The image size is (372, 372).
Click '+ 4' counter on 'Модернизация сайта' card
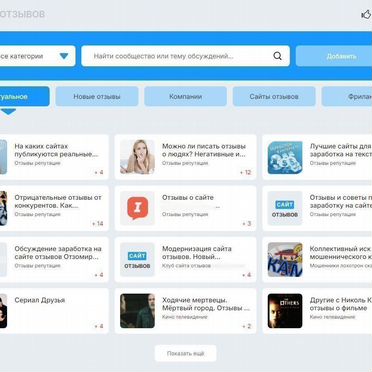coord(247,275)
